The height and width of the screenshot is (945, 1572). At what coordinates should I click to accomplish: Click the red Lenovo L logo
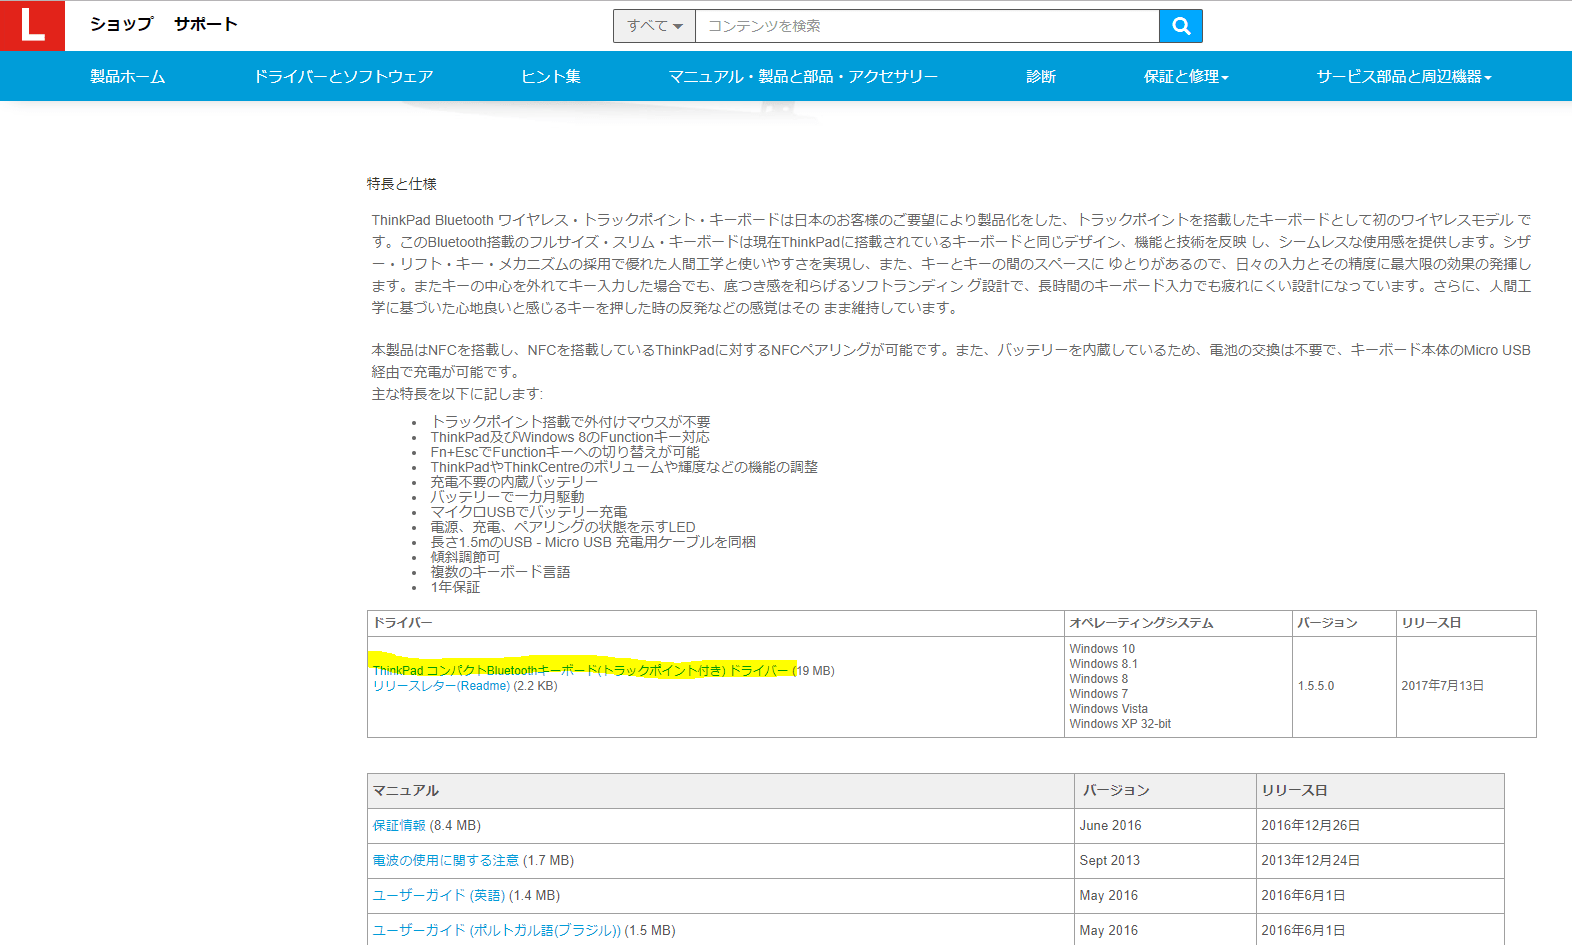point(32,25)
